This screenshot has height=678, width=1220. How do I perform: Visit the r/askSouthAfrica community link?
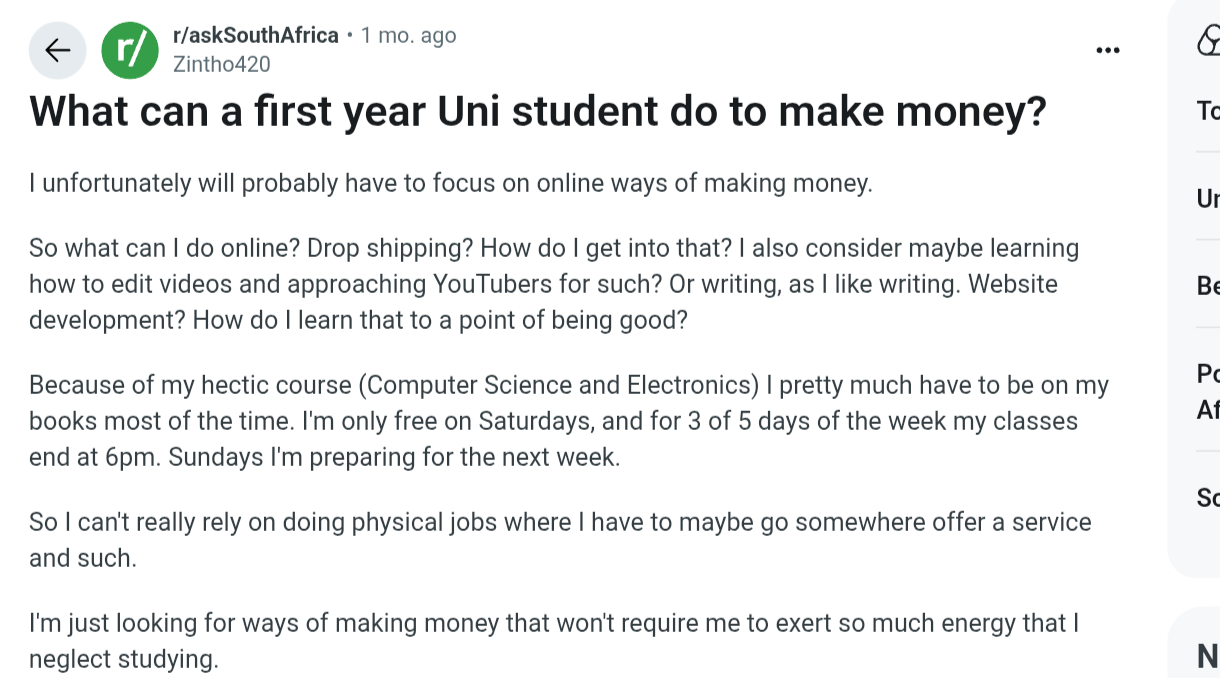click(x=256, y=35)
